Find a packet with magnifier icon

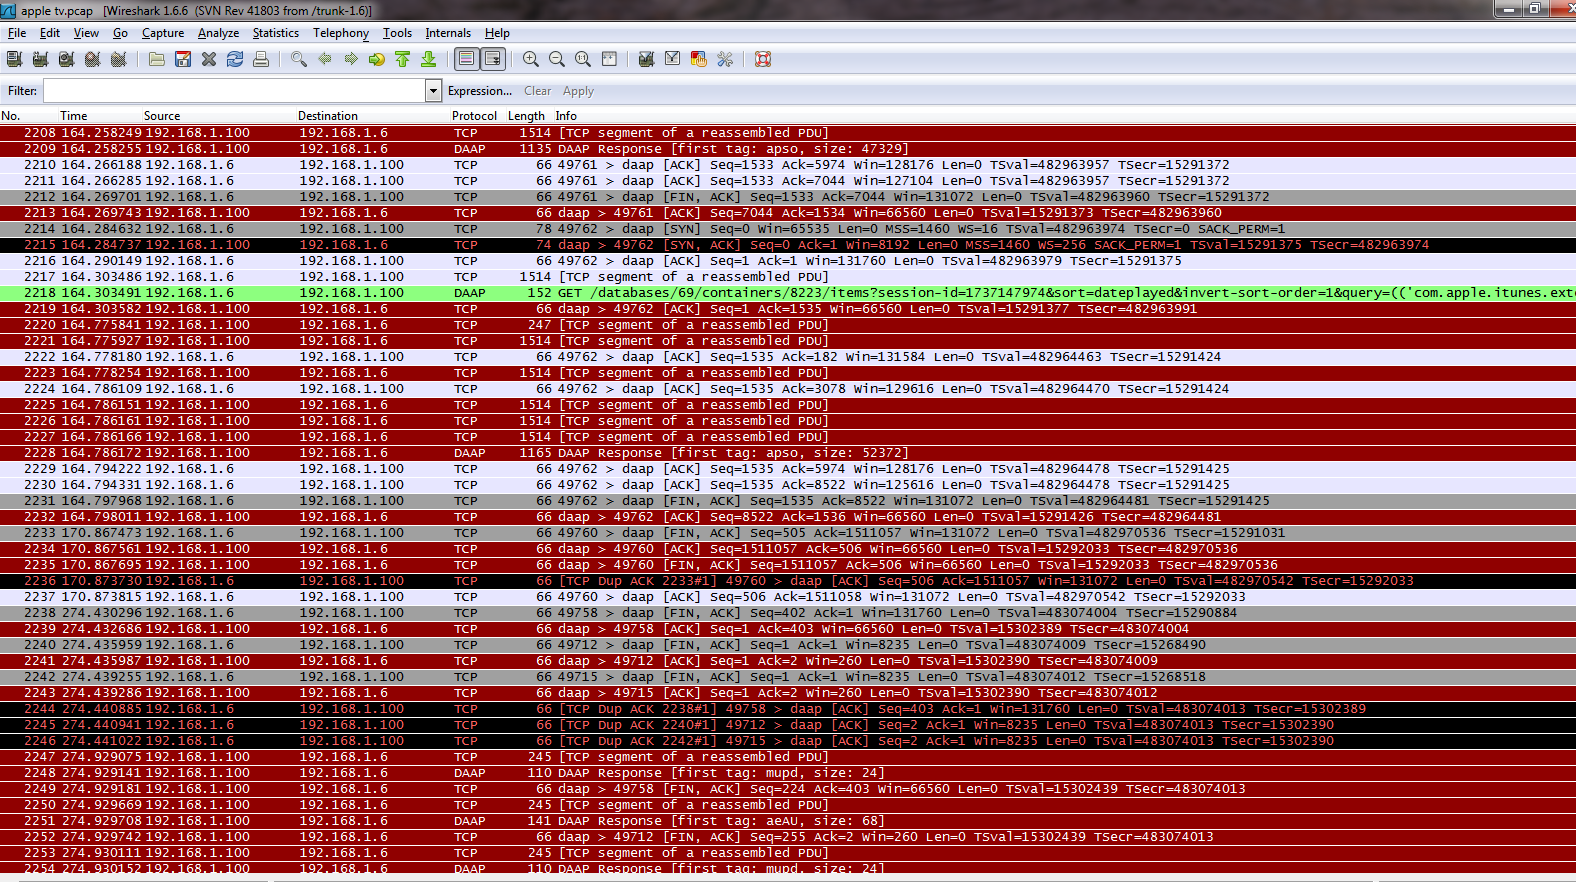pyautogui.click(x=299, y=59)
